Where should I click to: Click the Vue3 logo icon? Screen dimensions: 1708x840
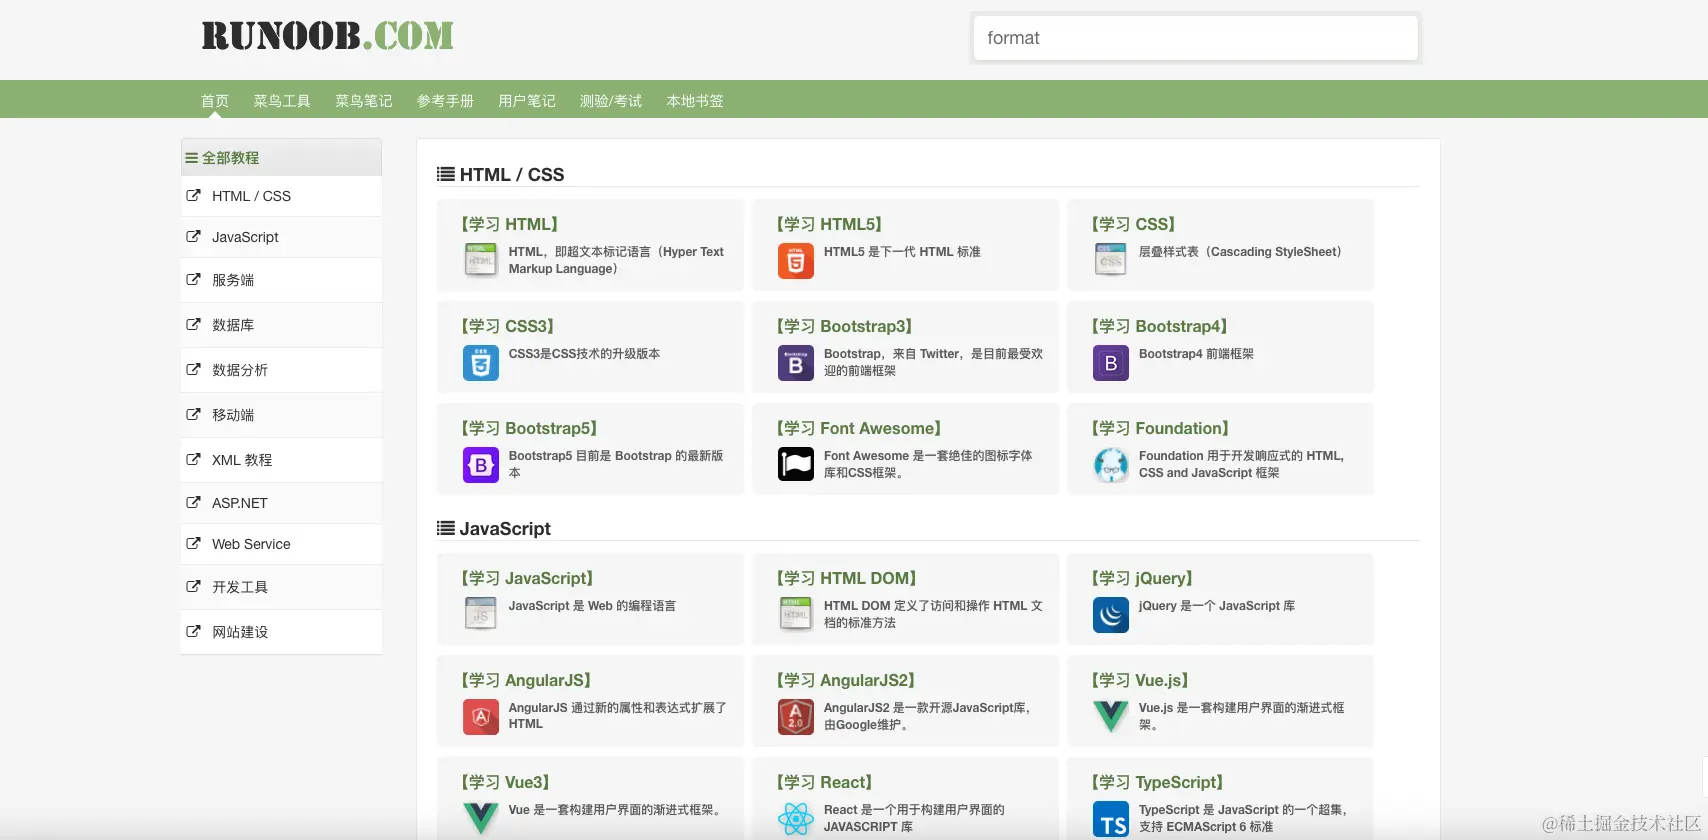tap(481, 819)
